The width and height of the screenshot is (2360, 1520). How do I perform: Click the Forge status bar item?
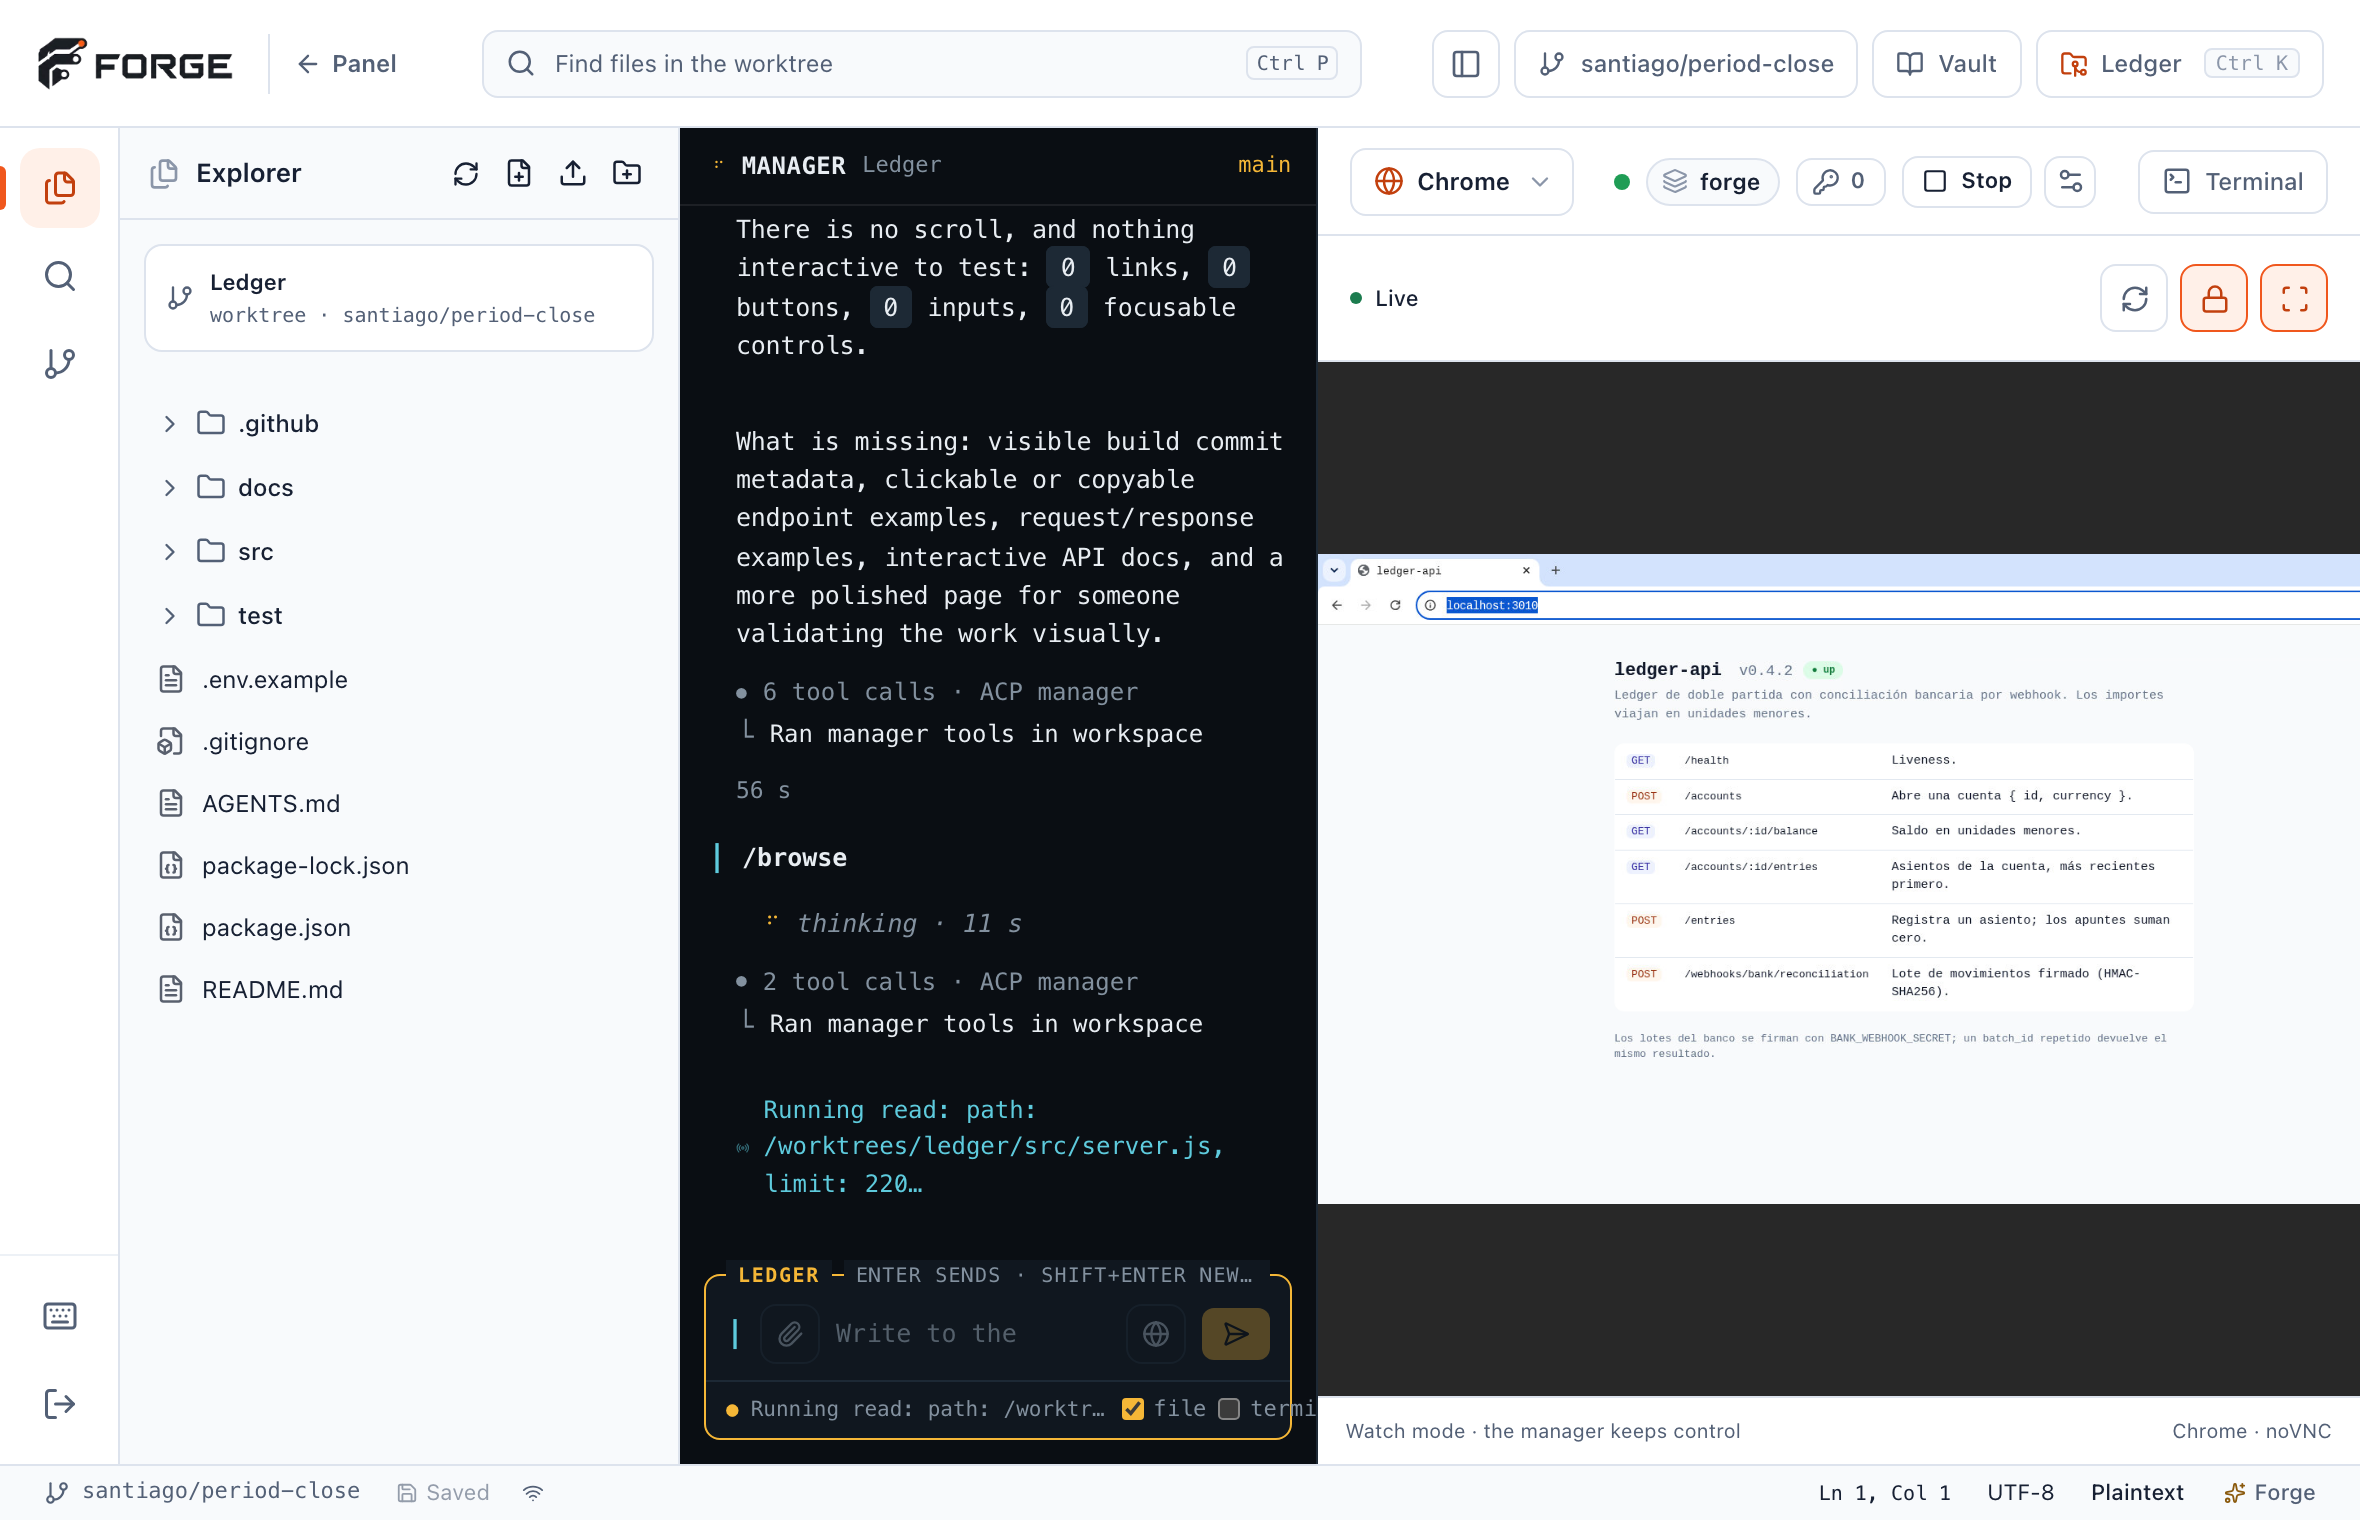(2270, 1493)
